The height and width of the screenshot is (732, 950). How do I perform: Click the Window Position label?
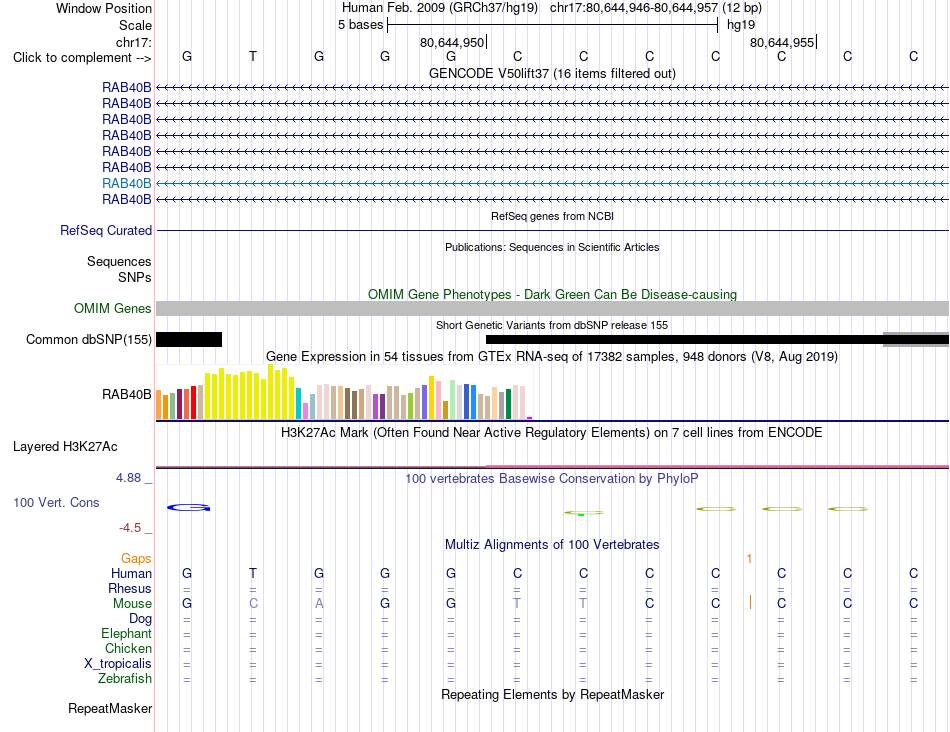pos(104,8)
